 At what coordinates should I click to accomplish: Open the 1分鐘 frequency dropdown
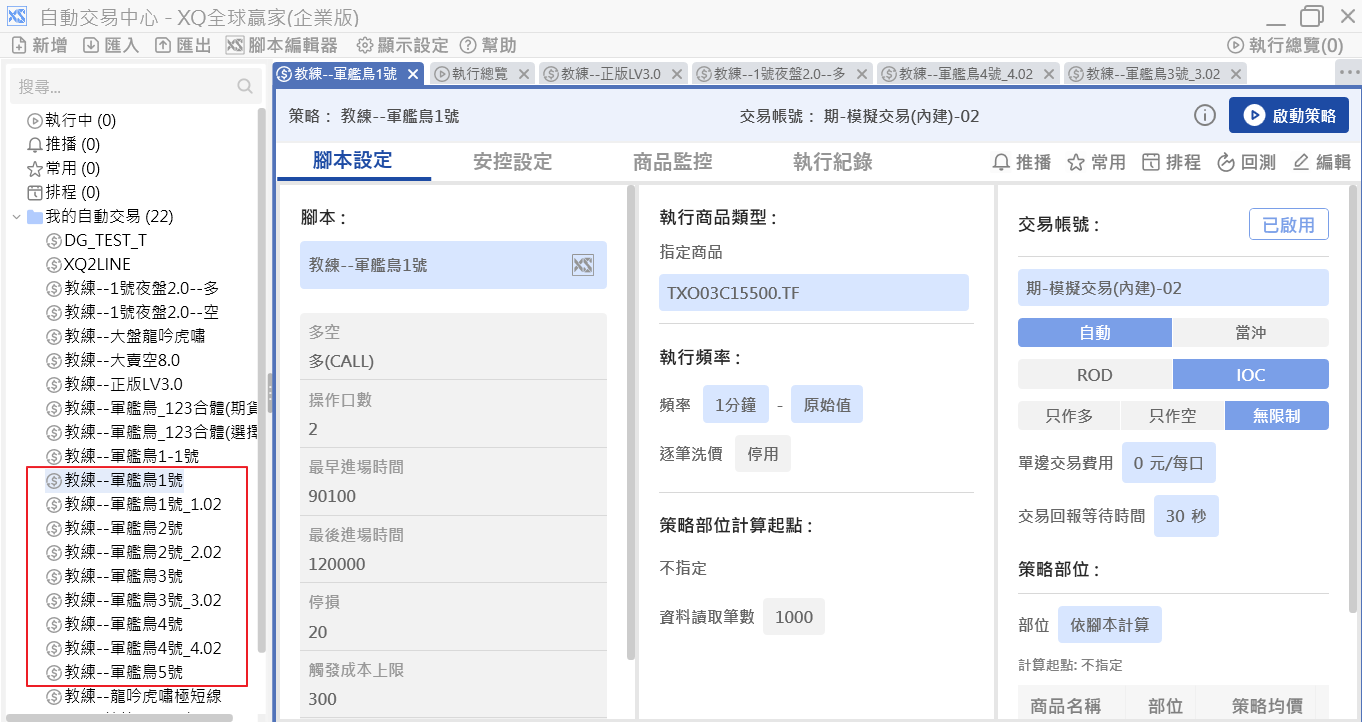pyautogui.click(x=738, y=405)
